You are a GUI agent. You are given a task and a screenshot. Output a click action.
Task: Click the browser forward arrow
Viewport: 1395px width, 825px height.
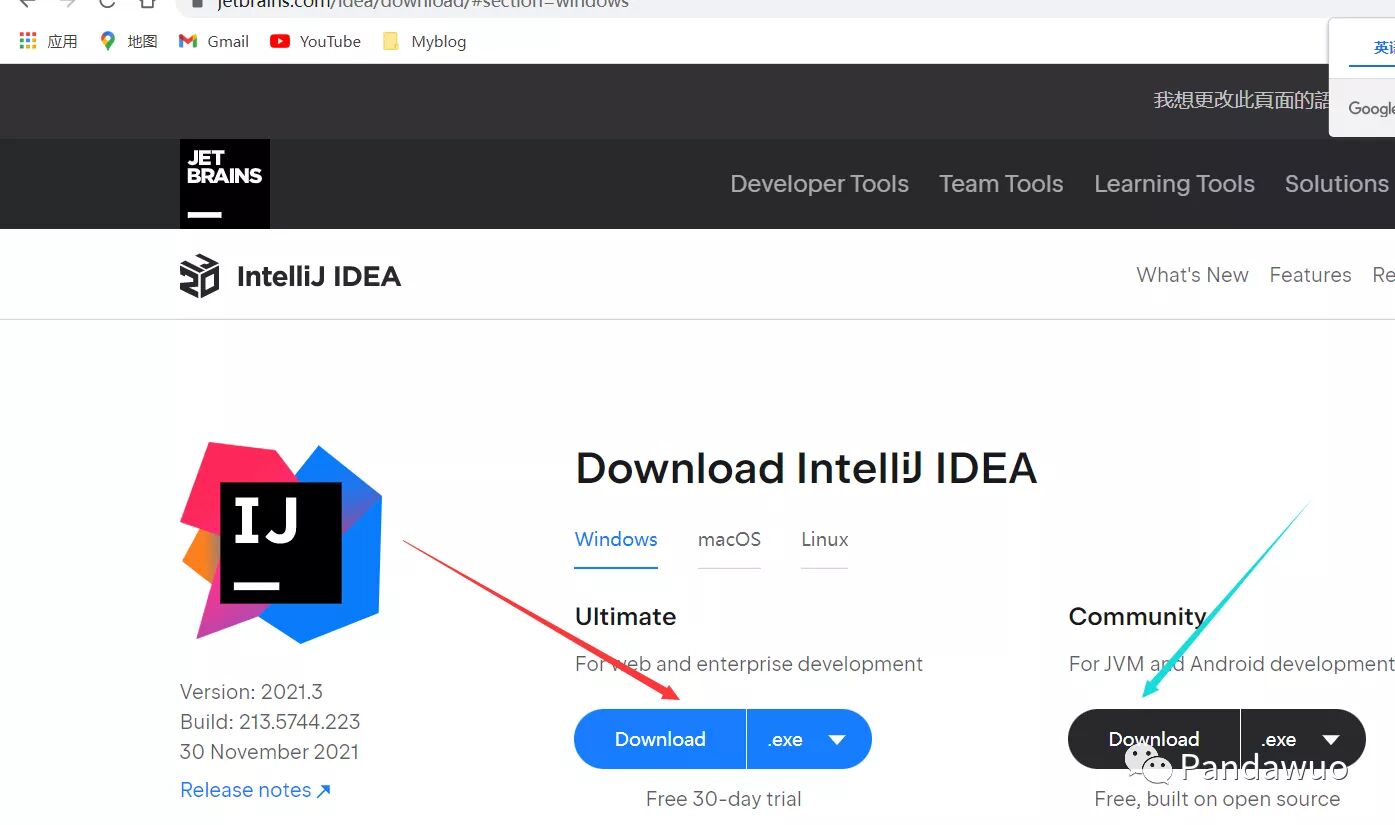point(67,3)
